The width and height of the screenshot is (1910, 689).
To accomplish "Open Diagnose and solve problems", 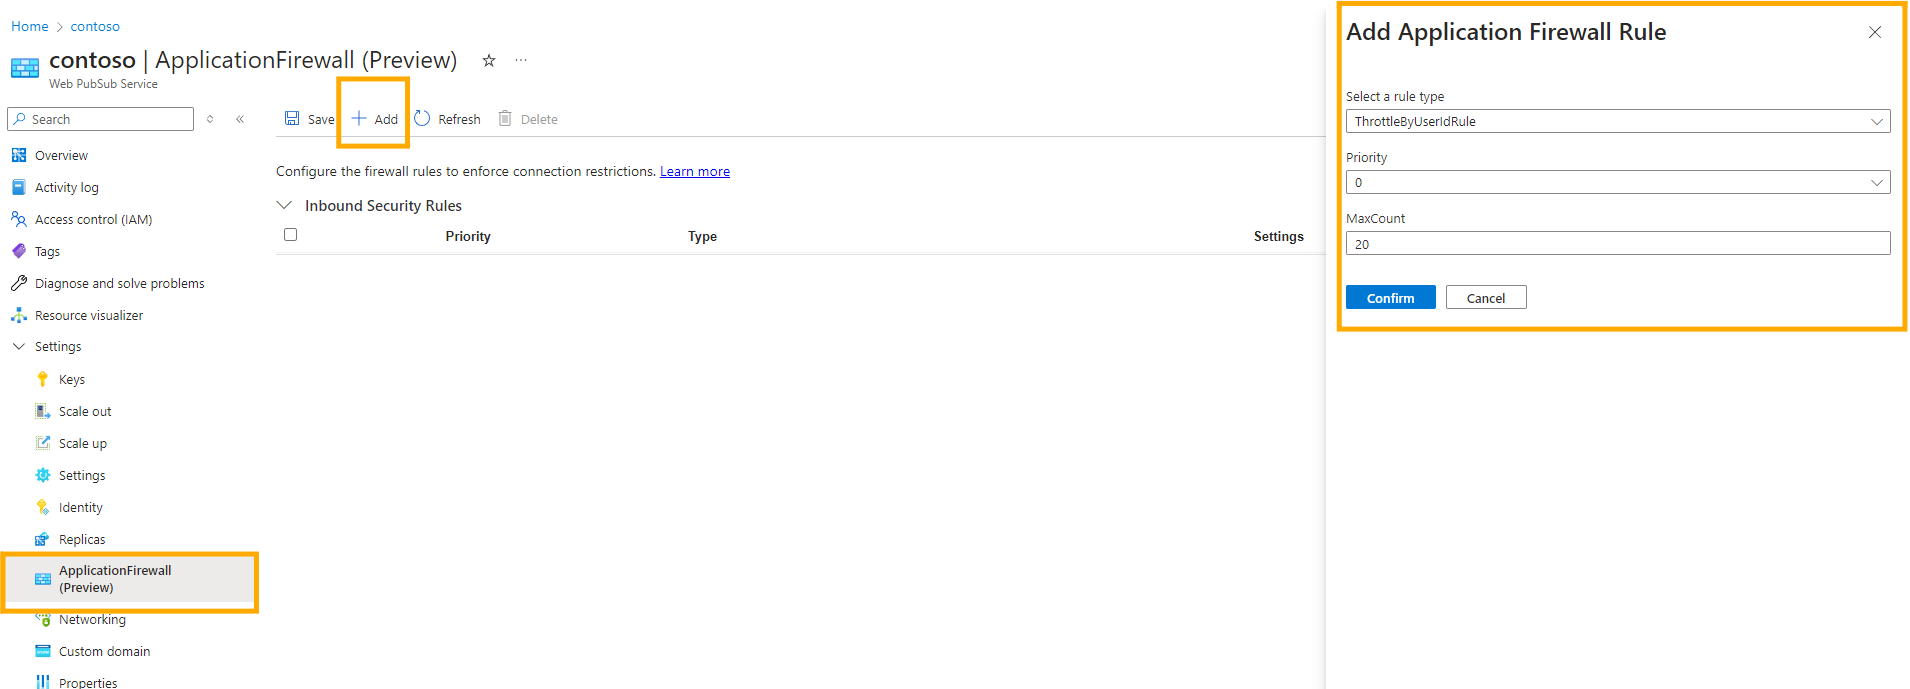I will (x=119, y=283).
